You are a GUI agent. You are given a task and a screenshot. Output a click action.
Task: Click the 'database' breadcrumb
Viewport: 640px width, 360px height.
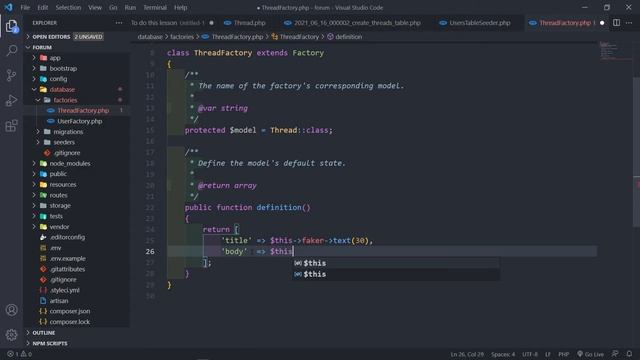(150, 37)
